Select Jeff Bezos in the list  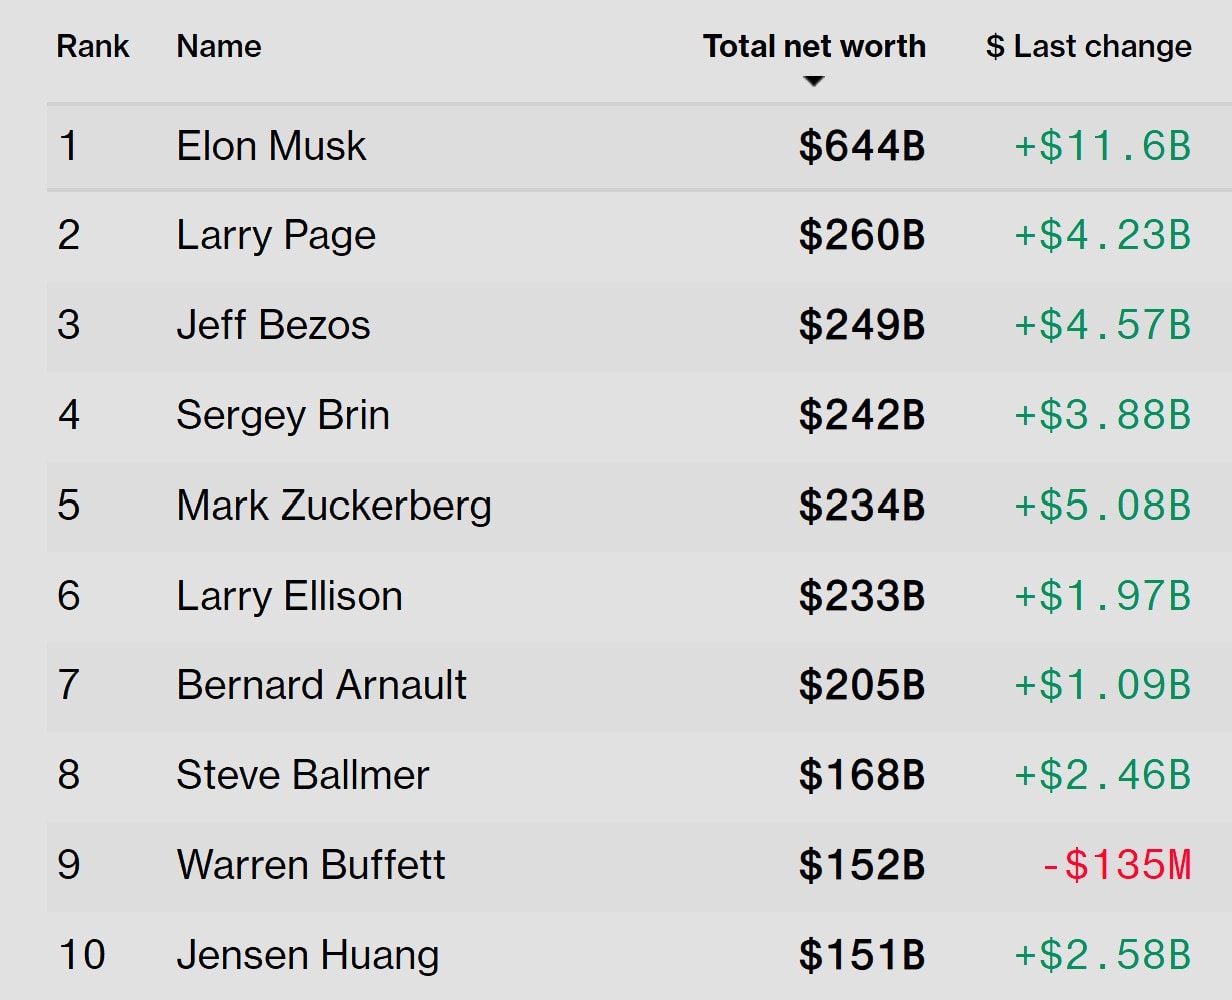[273, 326]
